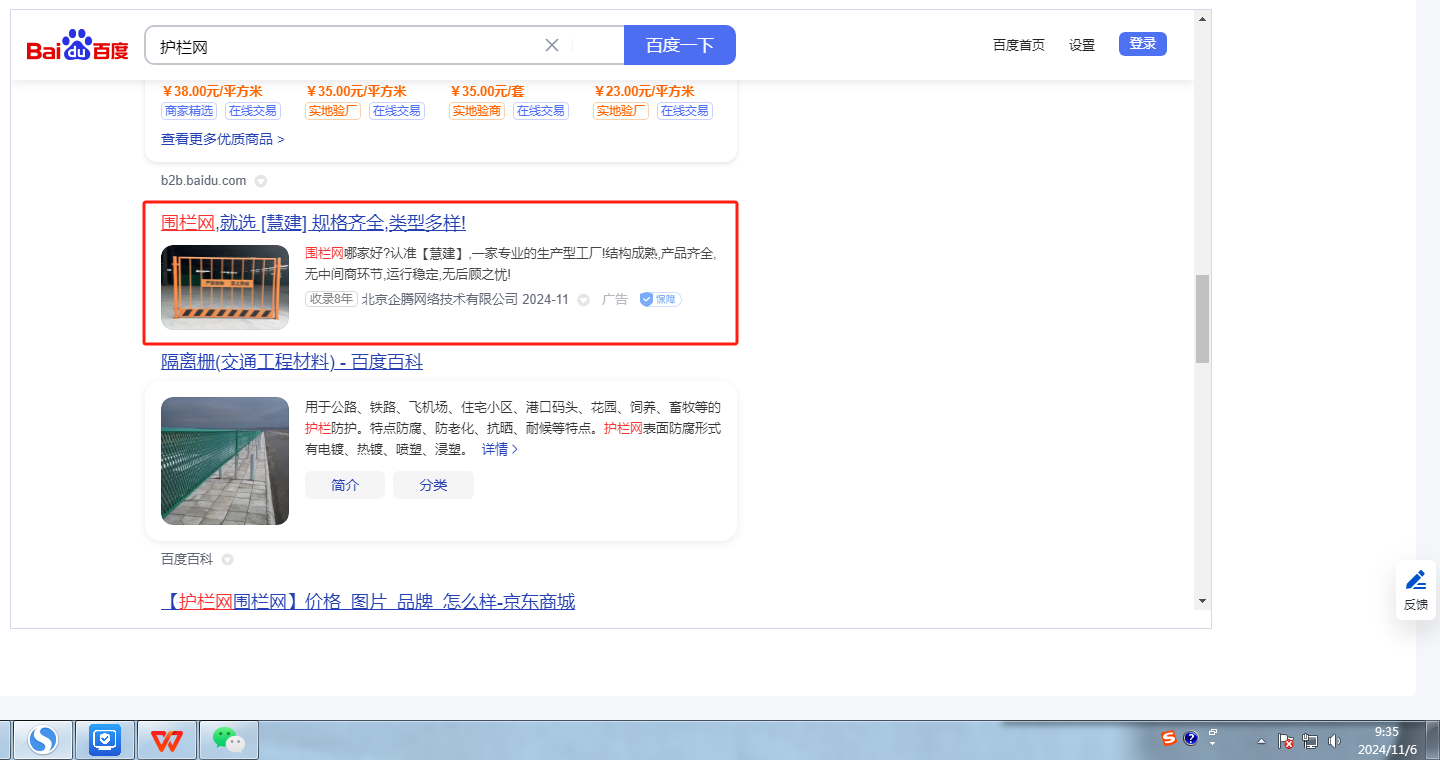Clear the search box with the X icon
The image size is (1440, 760).
552,45
